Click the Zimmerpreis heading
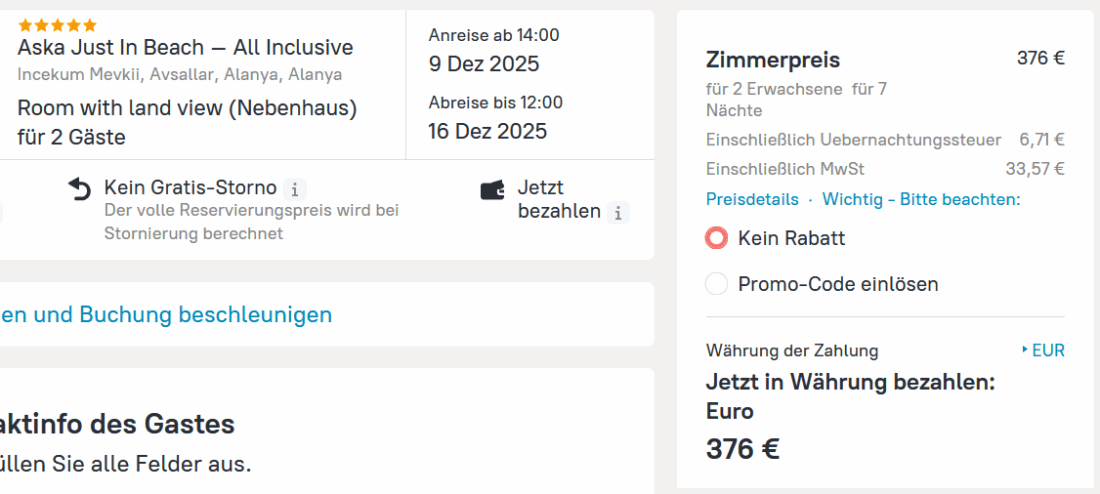 (x=773, y=60)
